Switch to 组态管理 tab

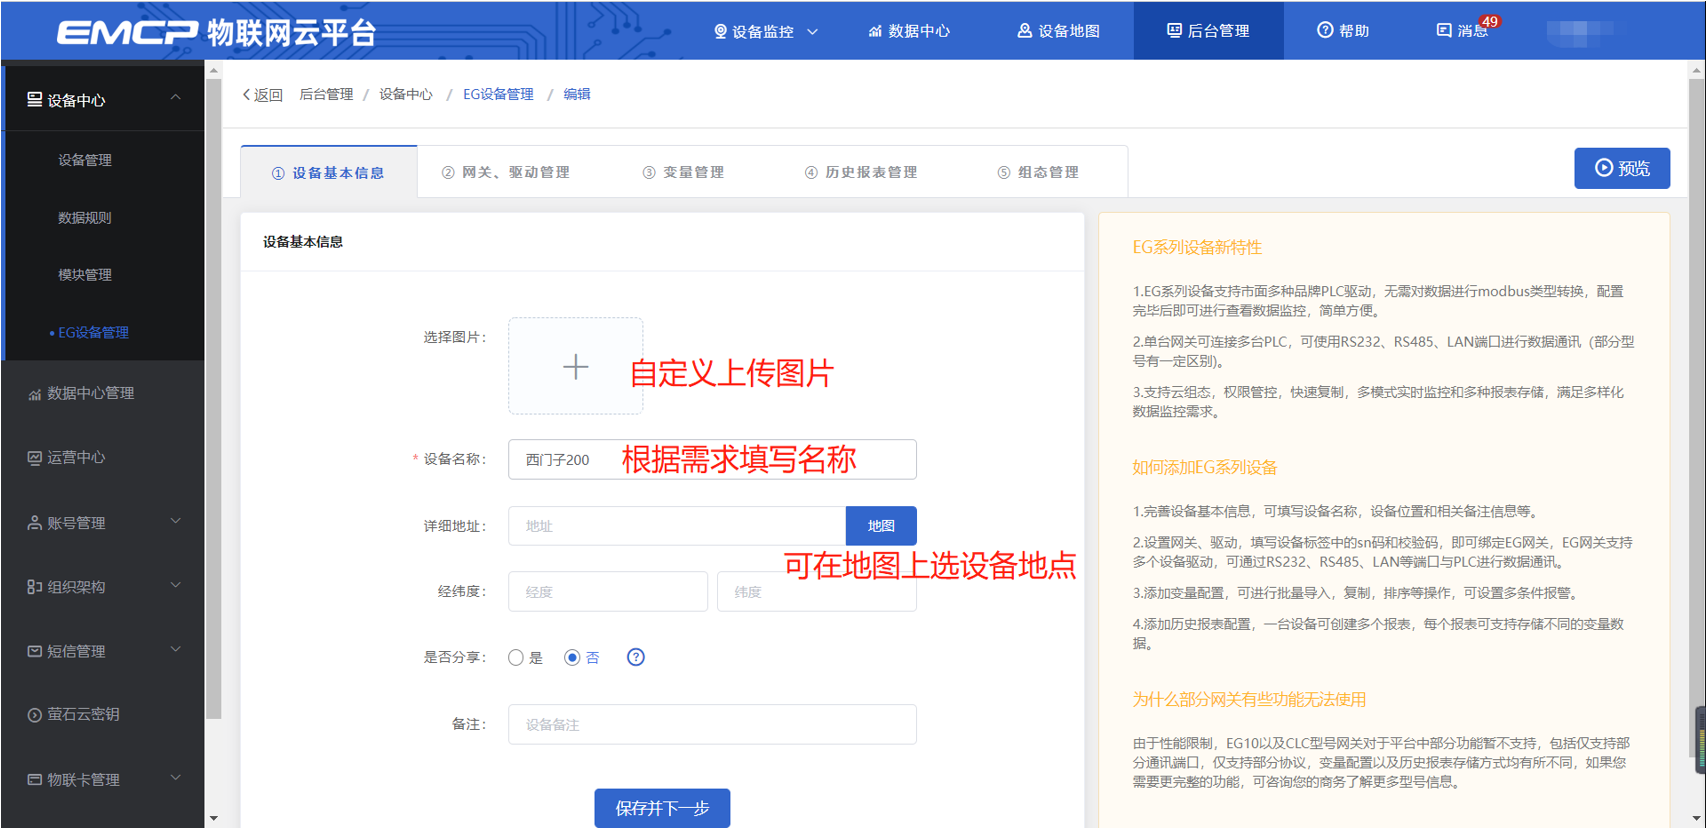tap(1038, 172)
